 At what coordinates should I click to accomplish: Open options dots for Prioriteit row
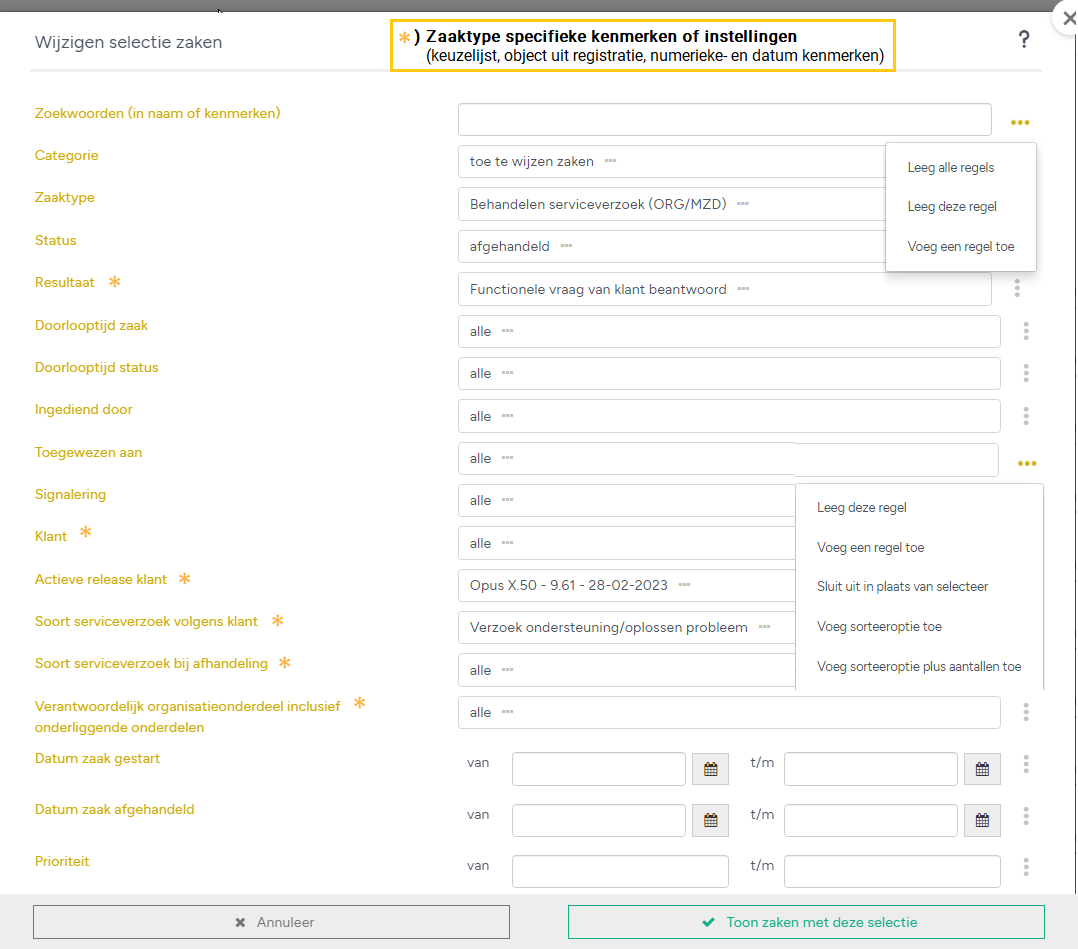click(x=1026, y=866)
